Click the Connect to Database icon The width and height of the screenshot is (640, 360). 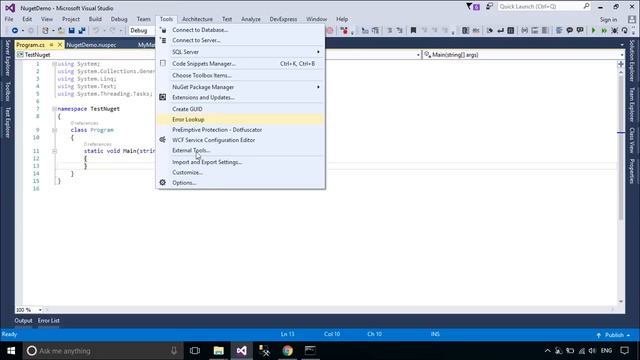162,30
